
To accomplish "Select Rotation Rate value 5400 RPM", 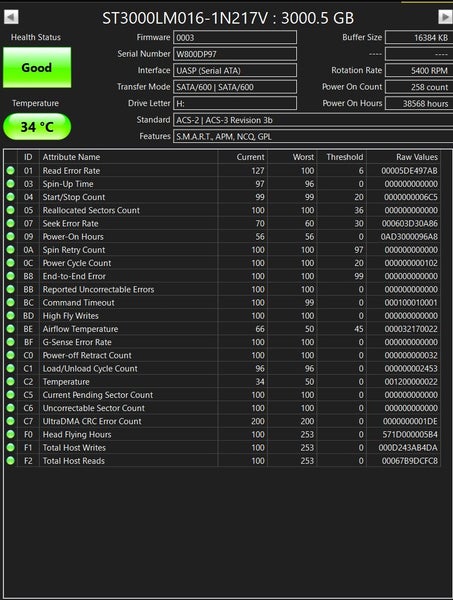I will pos(419,70).
